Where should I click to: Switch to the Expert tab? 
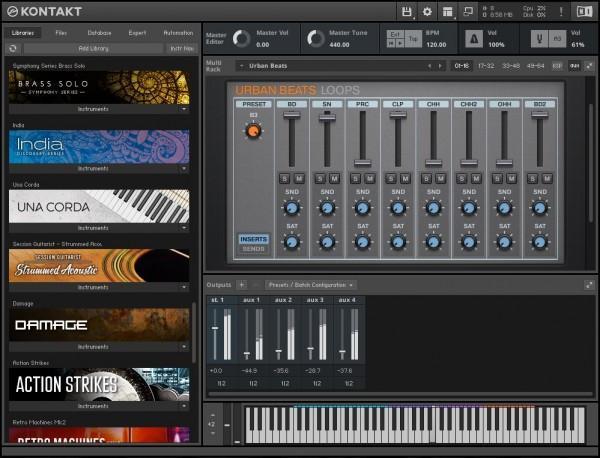click(137, 33)
